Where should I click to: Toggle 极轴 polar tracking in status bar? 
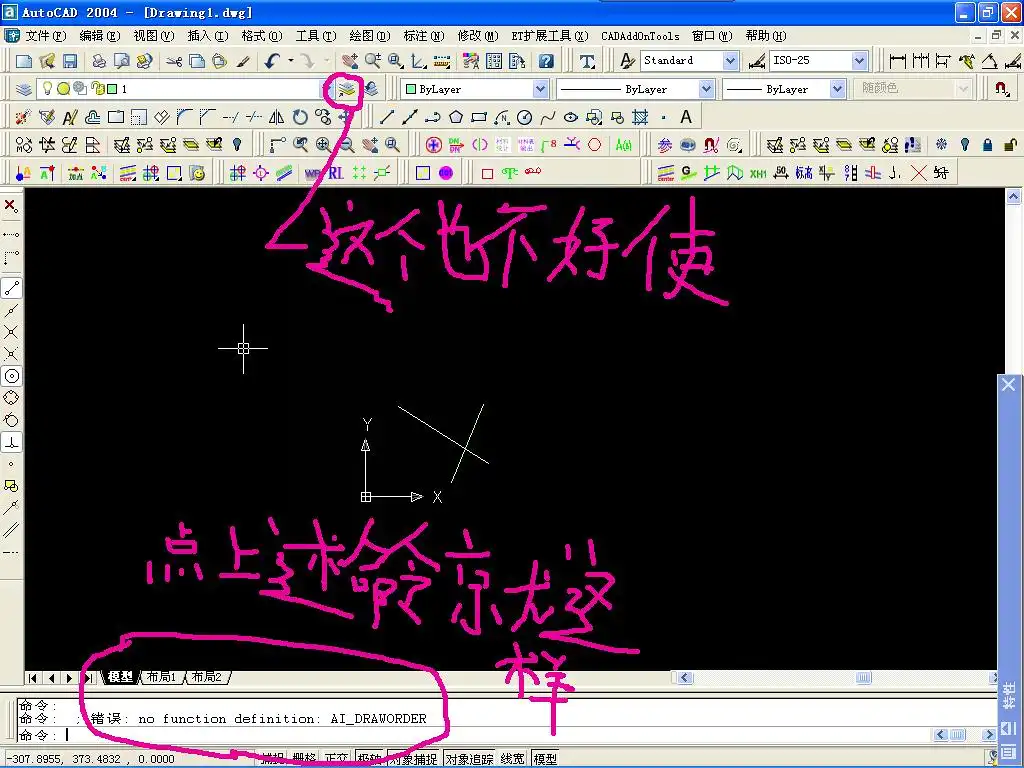[x=370, y=759]
